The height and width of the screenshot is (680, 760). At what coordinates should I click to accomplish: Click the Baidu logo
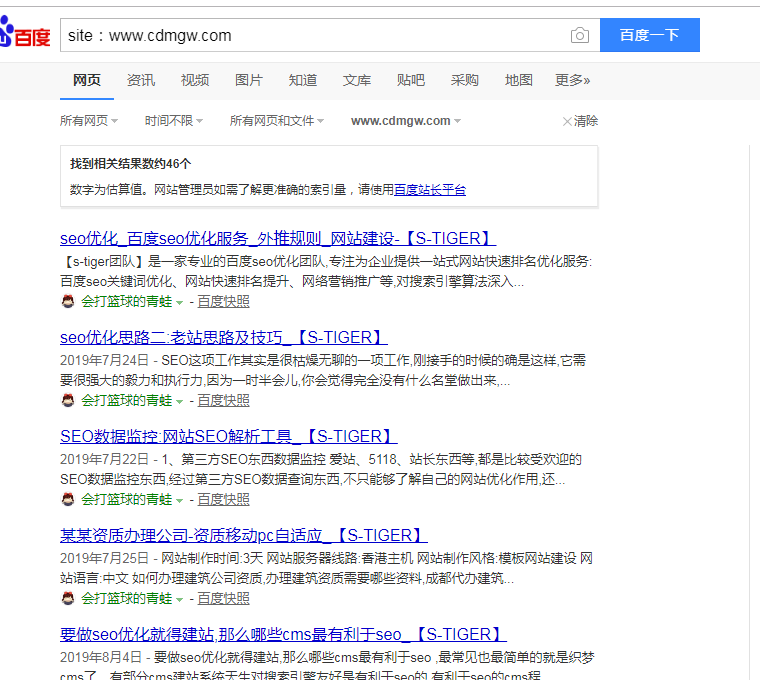25,32
